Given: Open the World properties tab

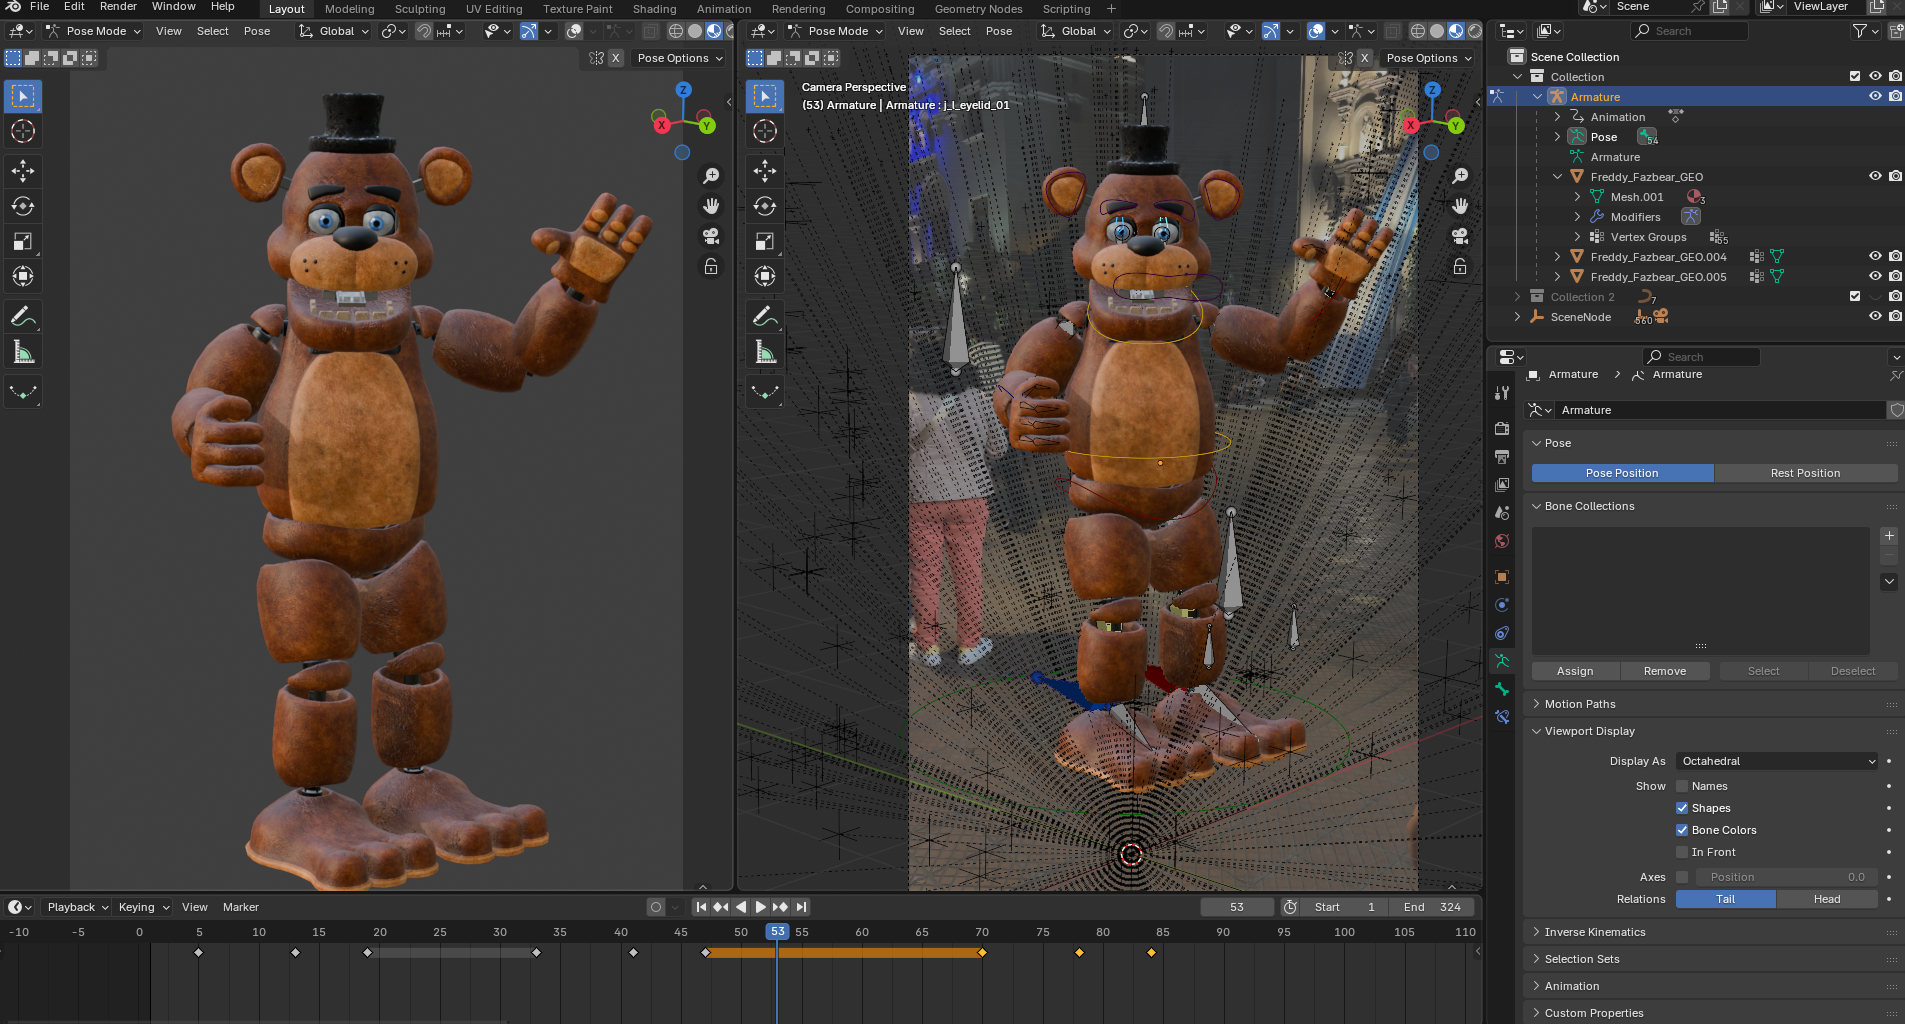Looking at the screenshot, I should pos(1502,541).
